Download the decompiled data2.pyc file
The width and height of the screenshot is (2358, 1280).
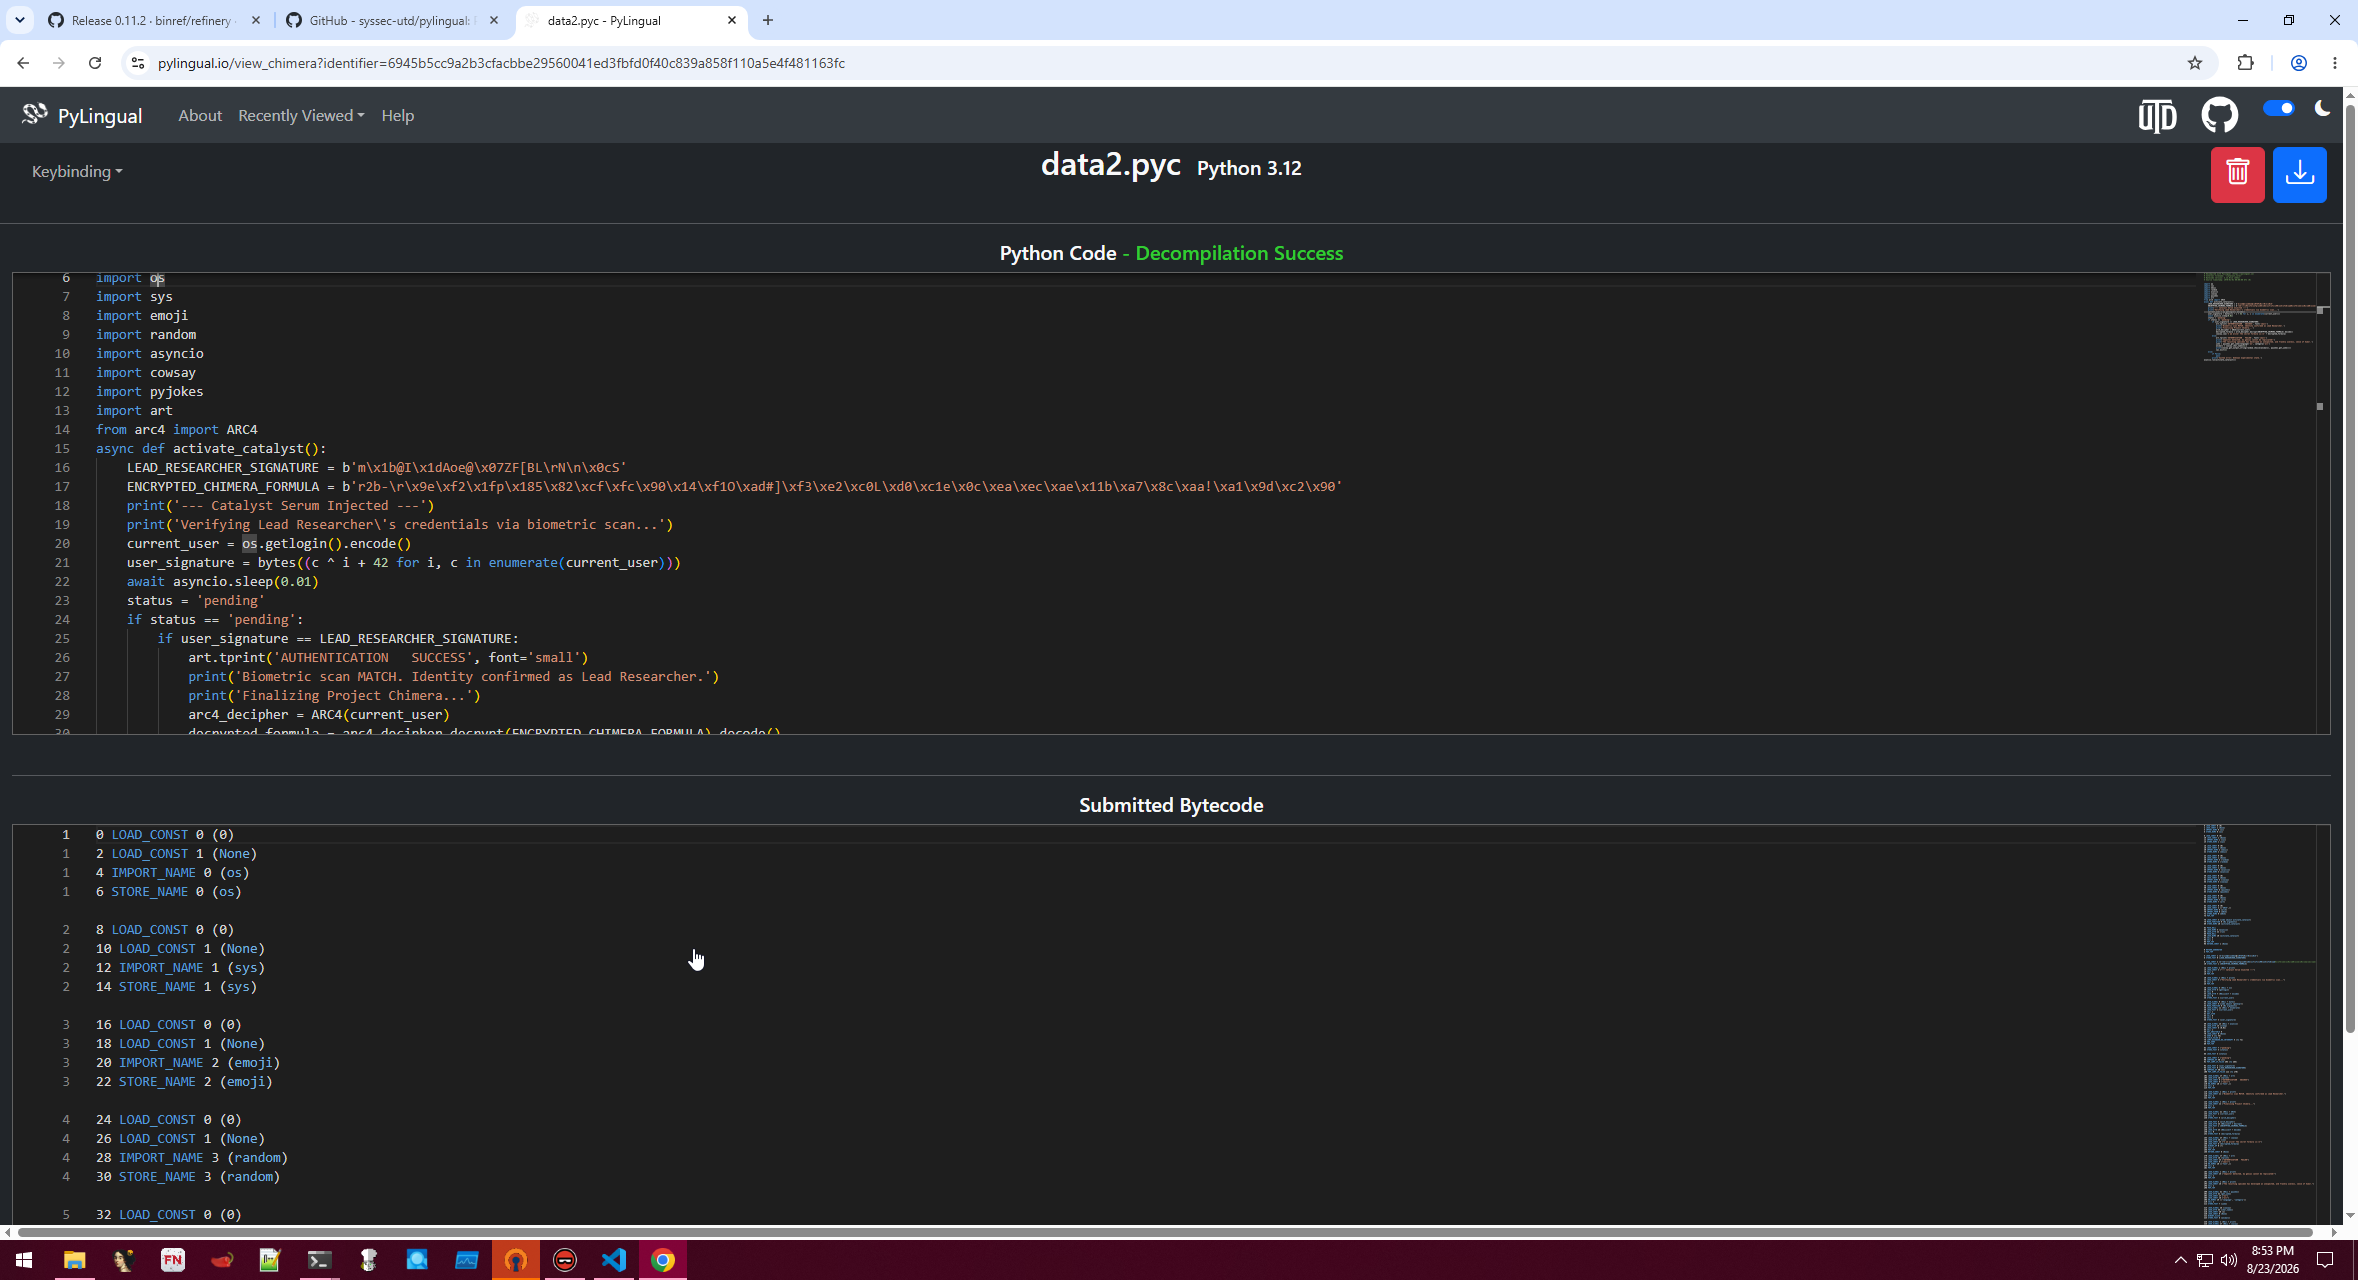2299,174
